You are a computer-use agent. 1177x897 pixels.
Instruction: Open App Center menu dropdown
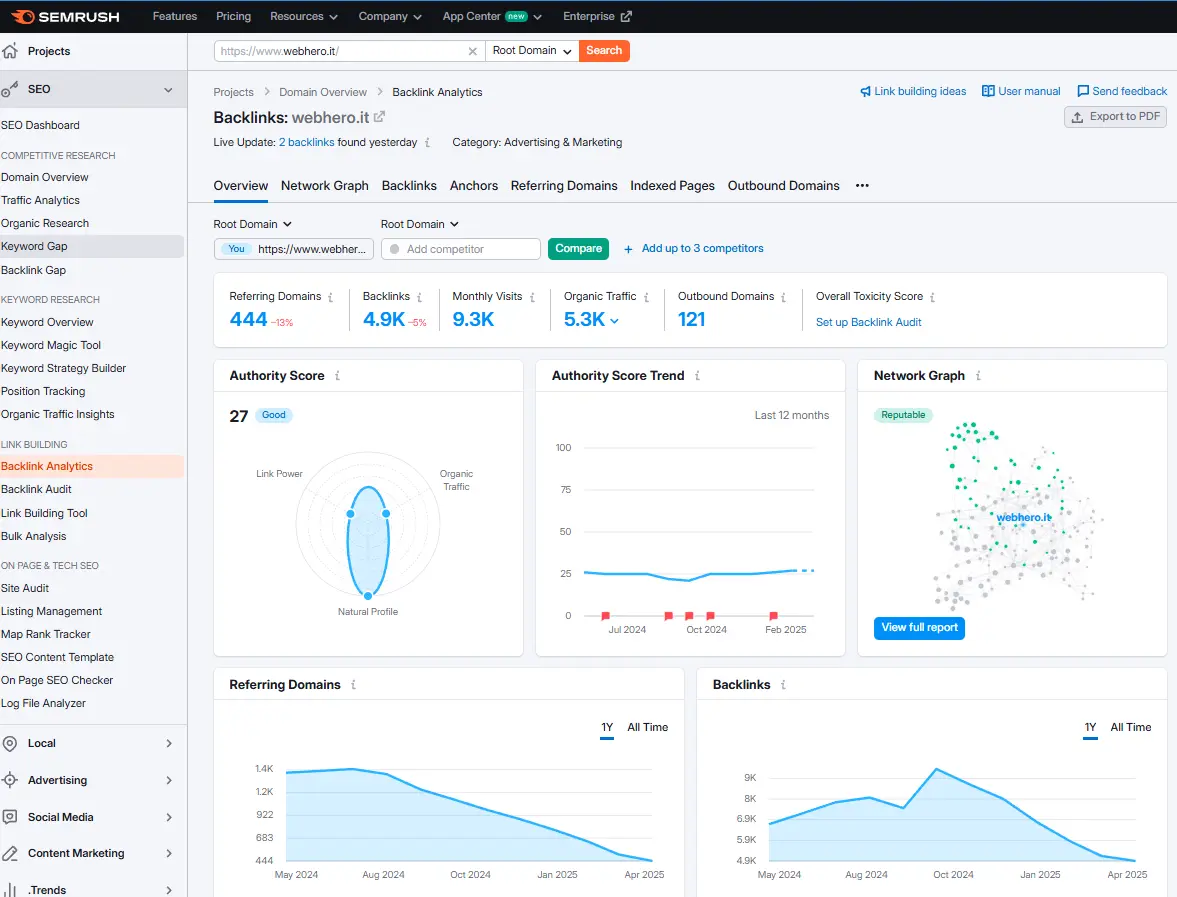tap(492, 17)
